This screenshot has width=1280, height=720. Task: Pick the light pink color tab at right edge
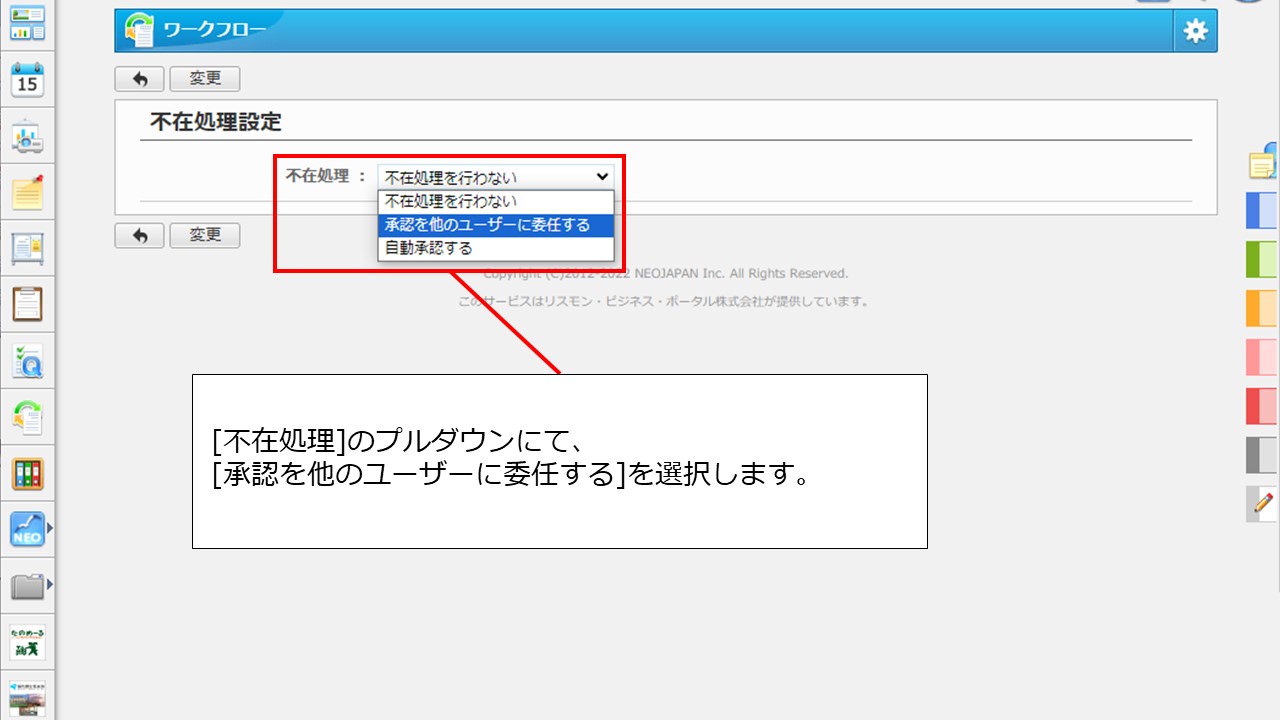click(1262, 357)
